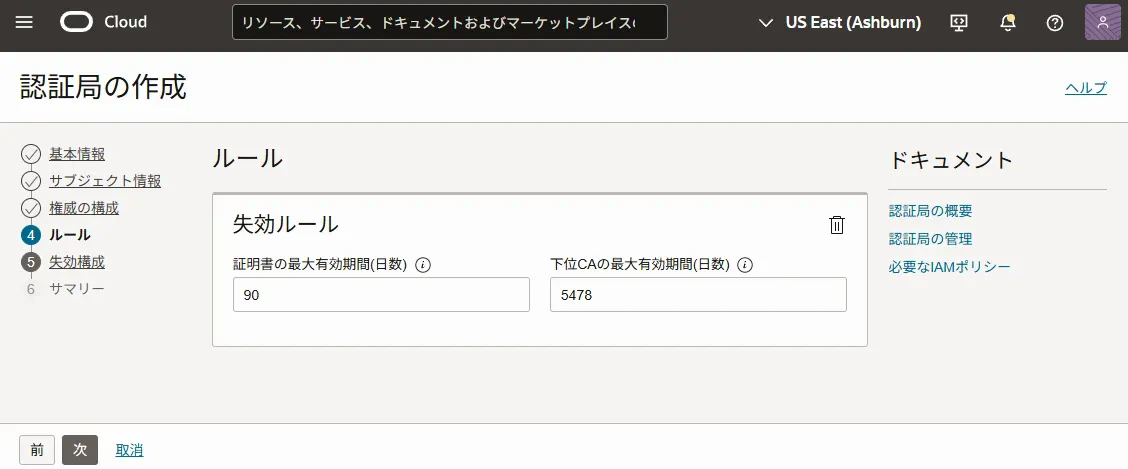
Task: Select current step ルール
Action: [x=70, y=234]
